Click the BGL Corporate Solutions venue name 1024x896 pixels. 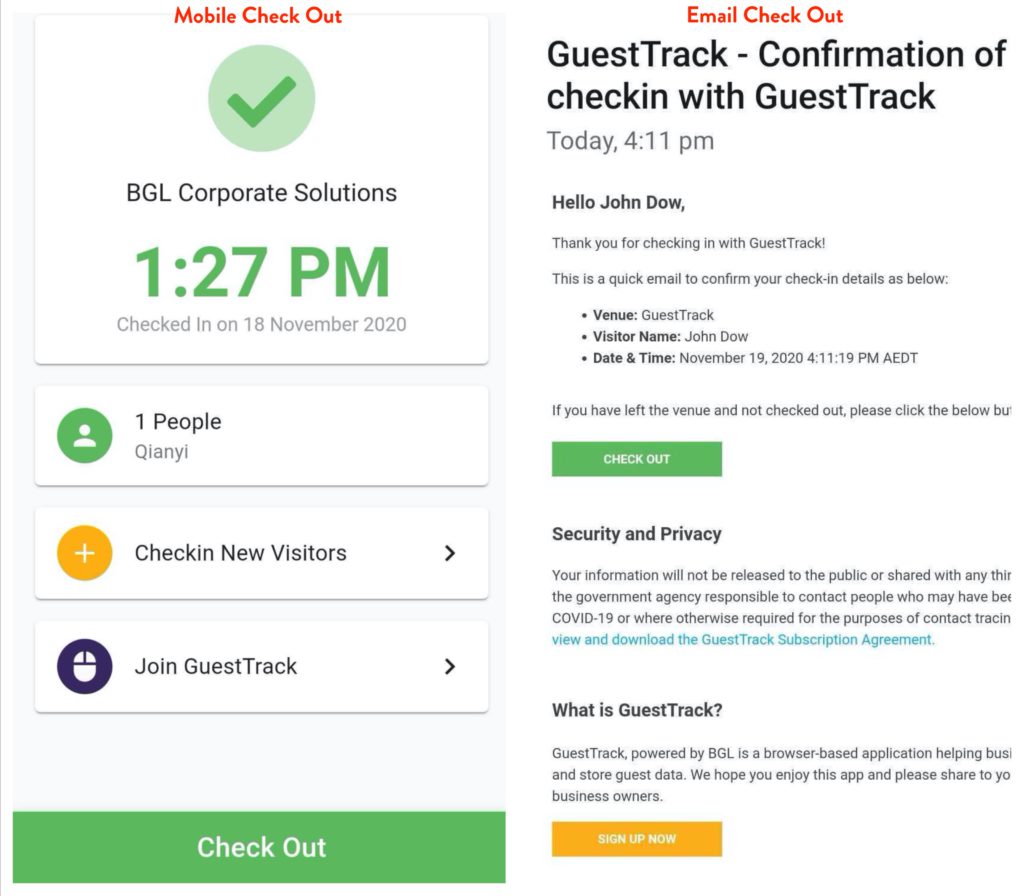(x=261, y=193)
